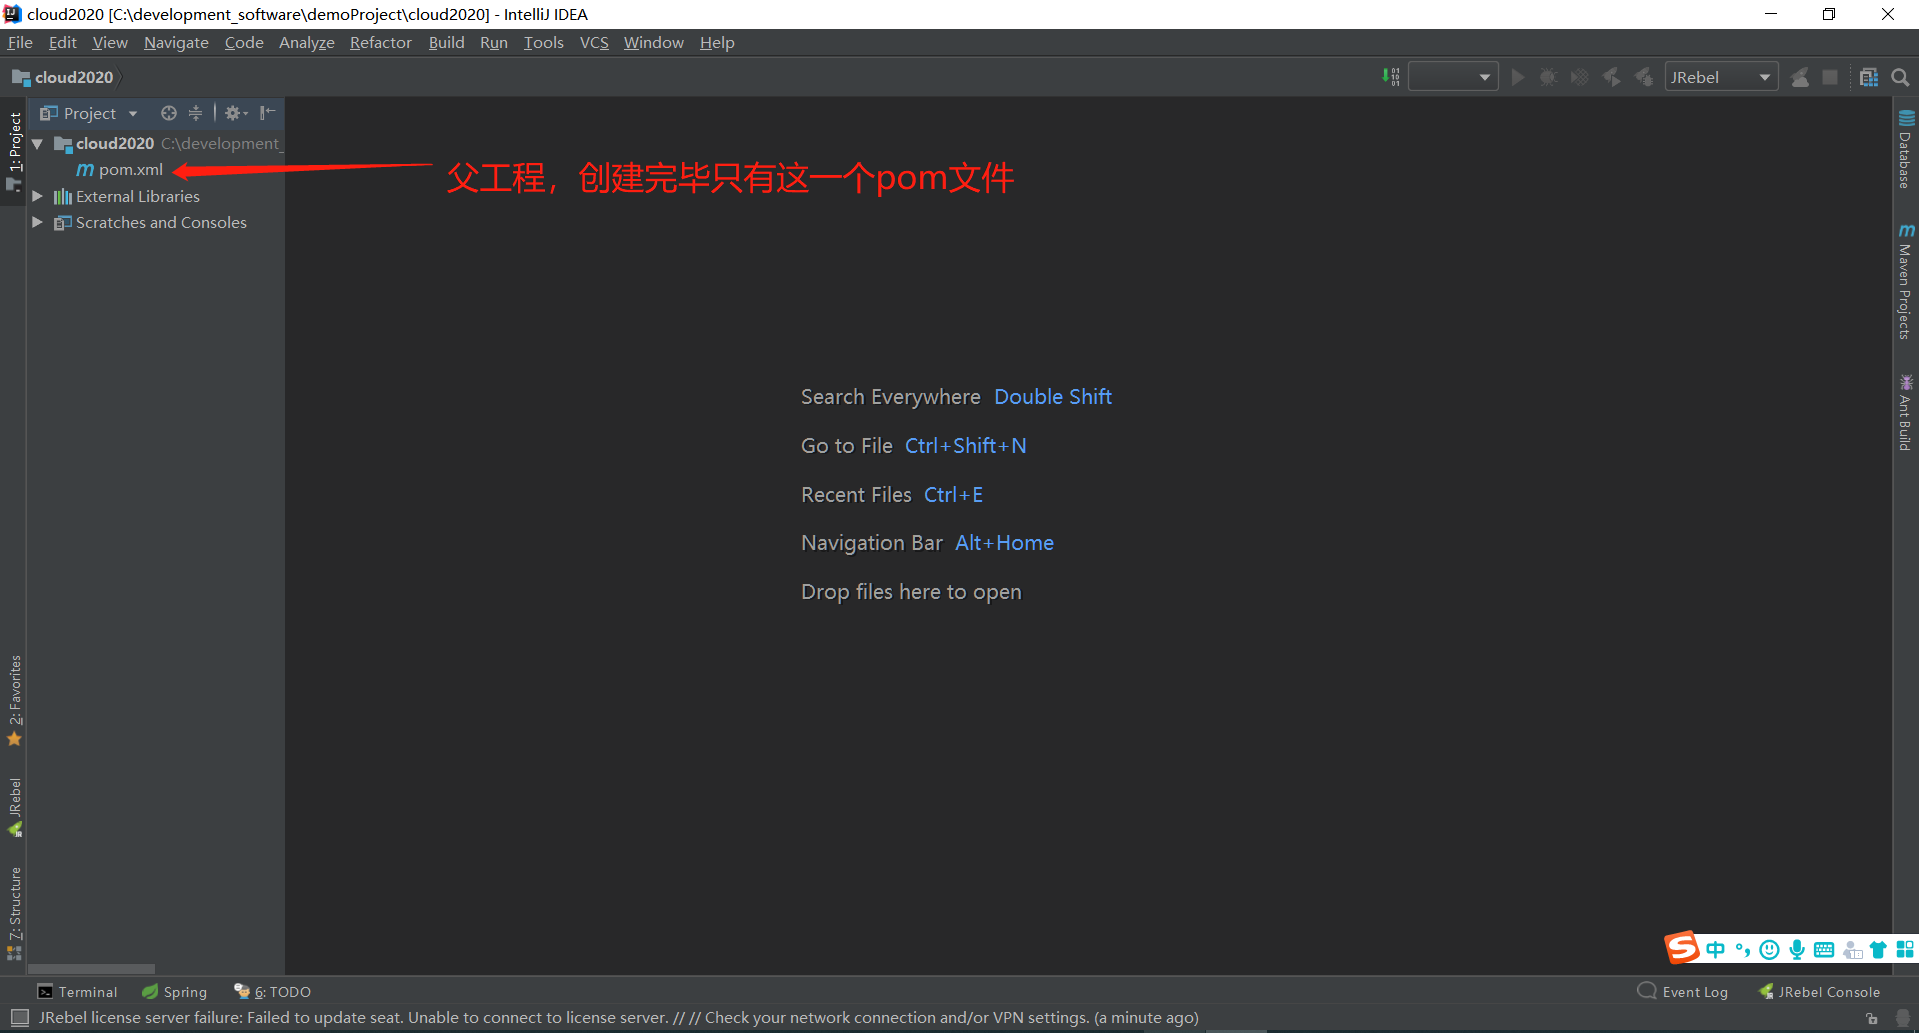Click the JRebel license failure status message
This screenshot has height=1033, width=1919.
(618, 1018)
